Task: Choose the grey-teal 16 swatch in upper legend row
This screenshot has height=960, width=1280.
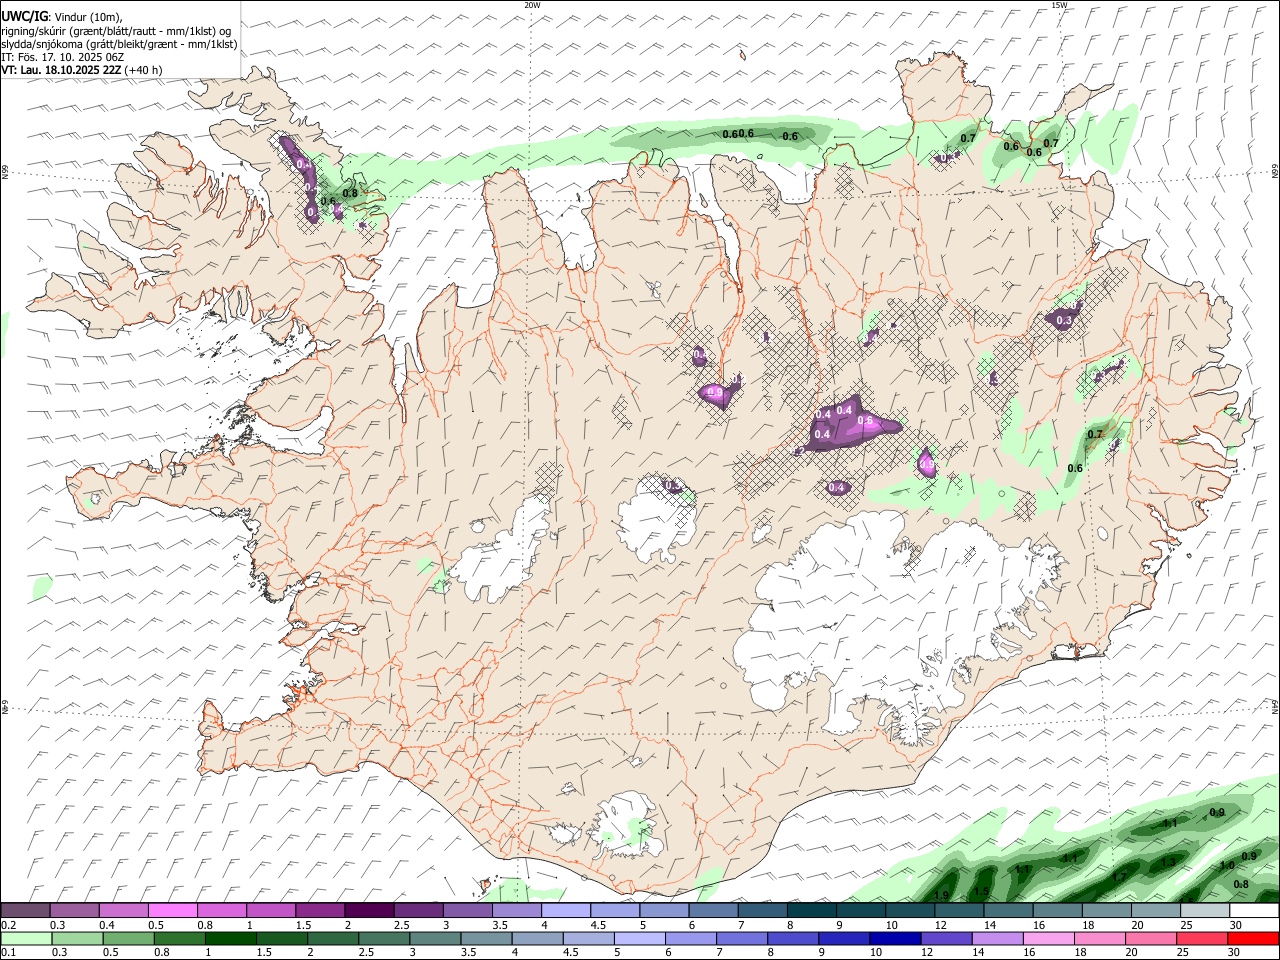Action: pos(1057,911)
